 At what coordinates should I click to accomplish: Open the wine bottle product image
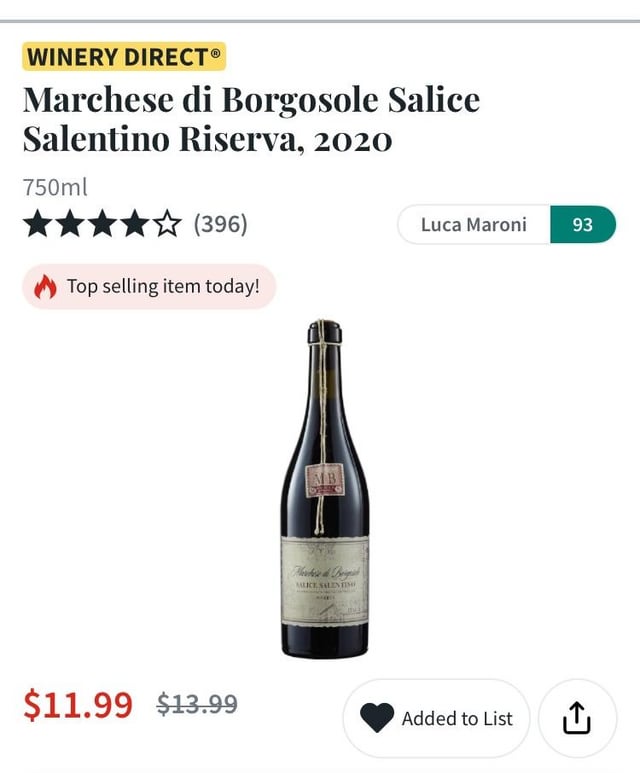pyautogui.click(x=324, y=490)
